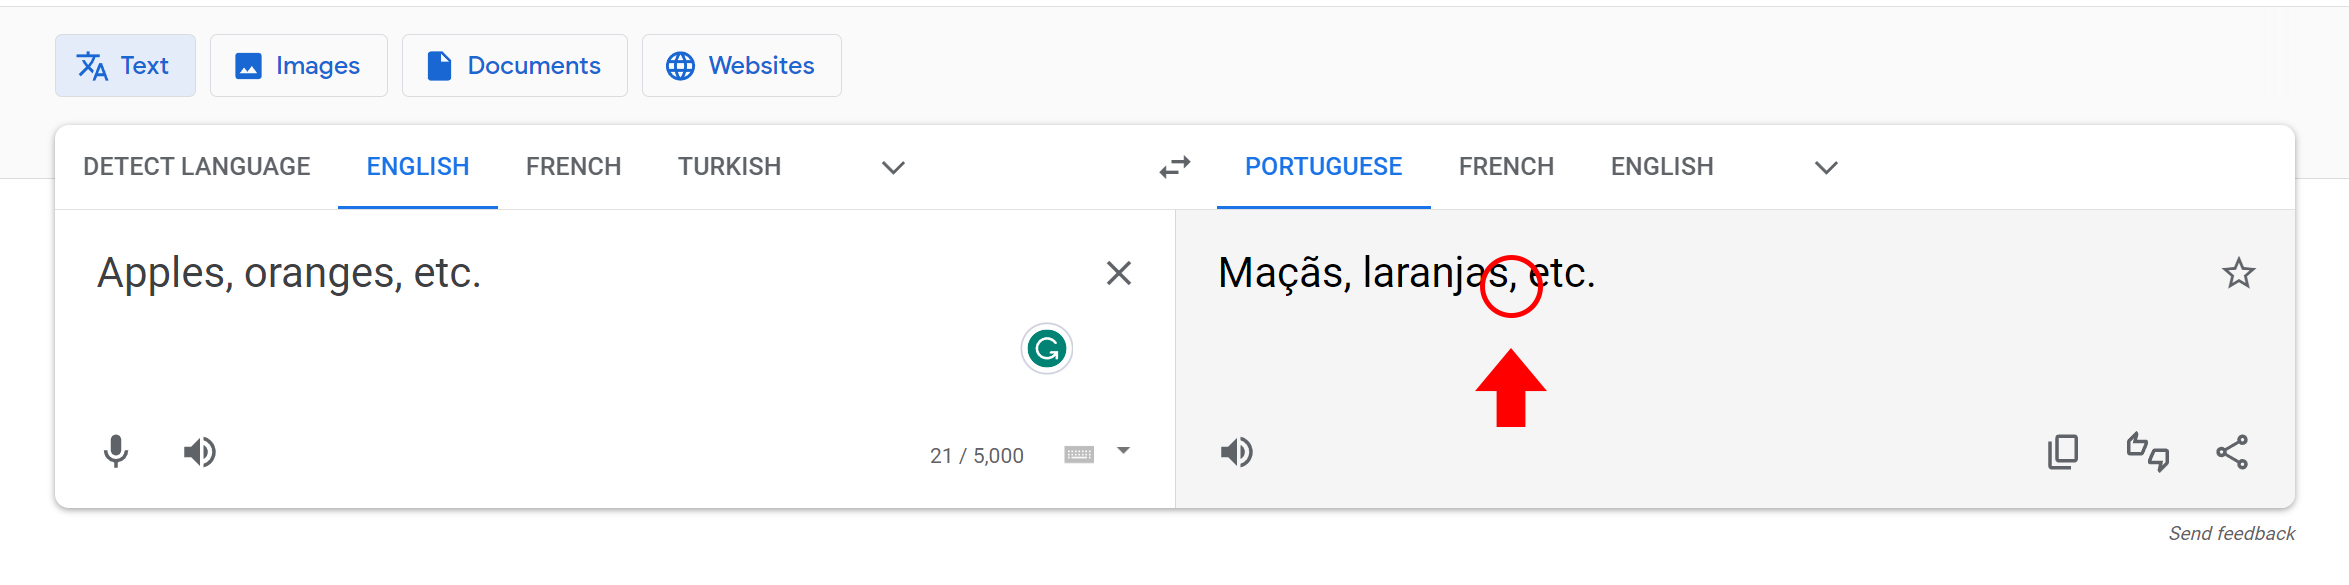
Task: Open the on-screen keyboard
Action: coord(1077,453)
